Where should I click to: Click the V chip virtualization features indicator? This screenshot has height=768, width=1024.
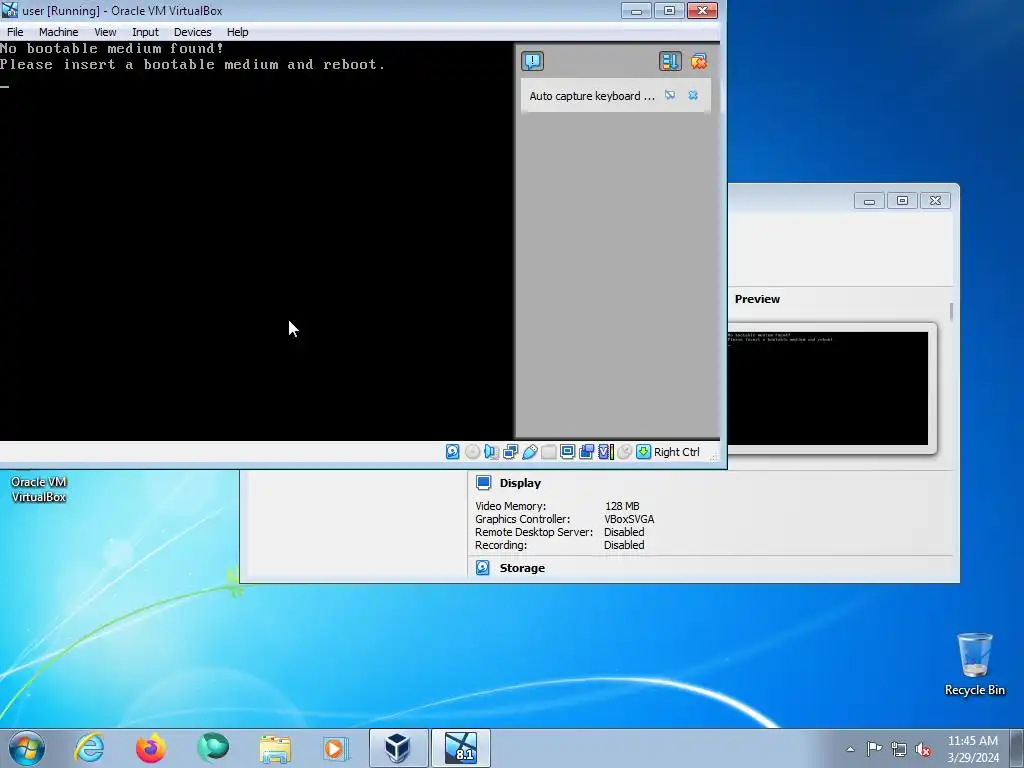(x=605, y=452)
